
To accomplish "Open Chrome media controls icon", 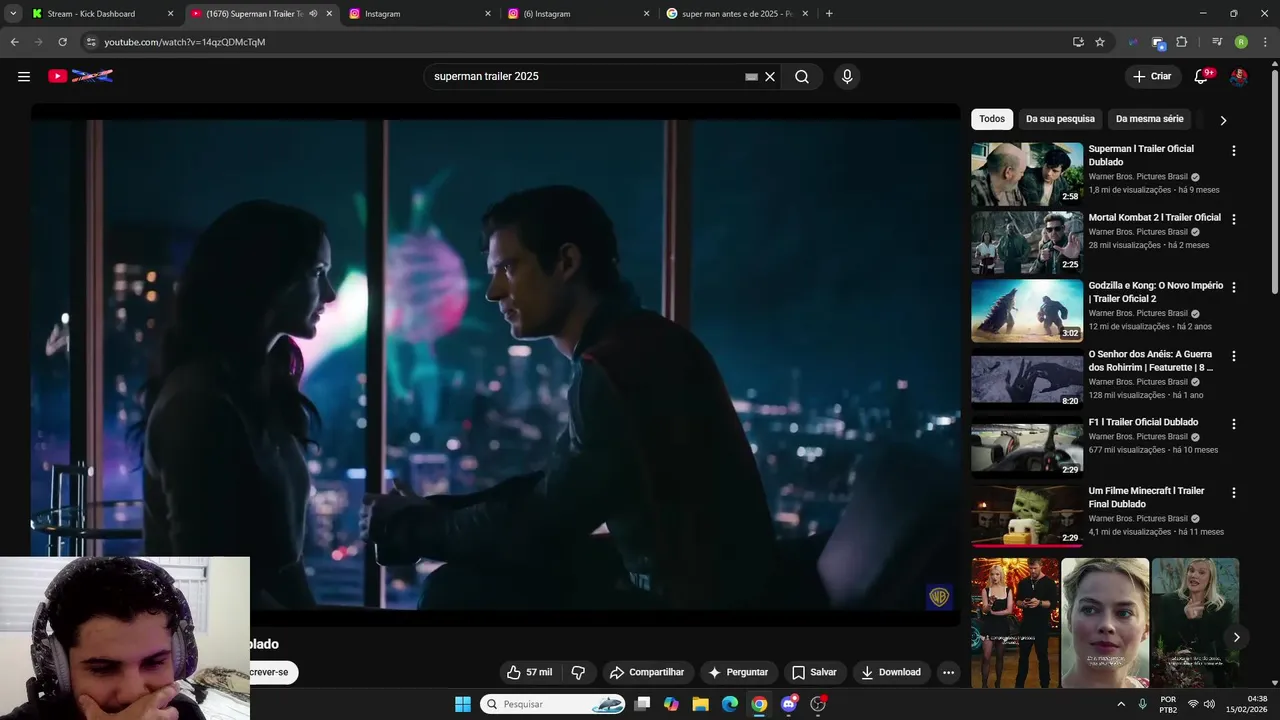I will click(x=1217, y=42).
